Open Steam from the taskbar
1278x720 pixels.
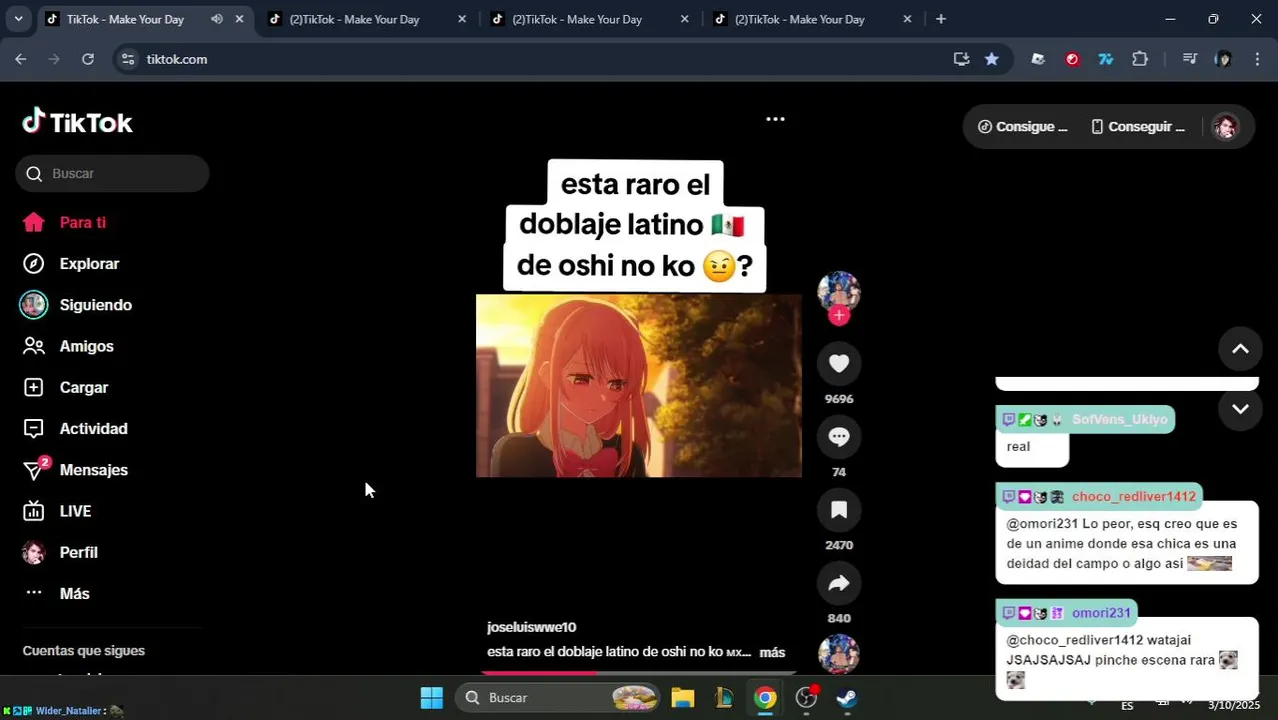pos(847,698)
